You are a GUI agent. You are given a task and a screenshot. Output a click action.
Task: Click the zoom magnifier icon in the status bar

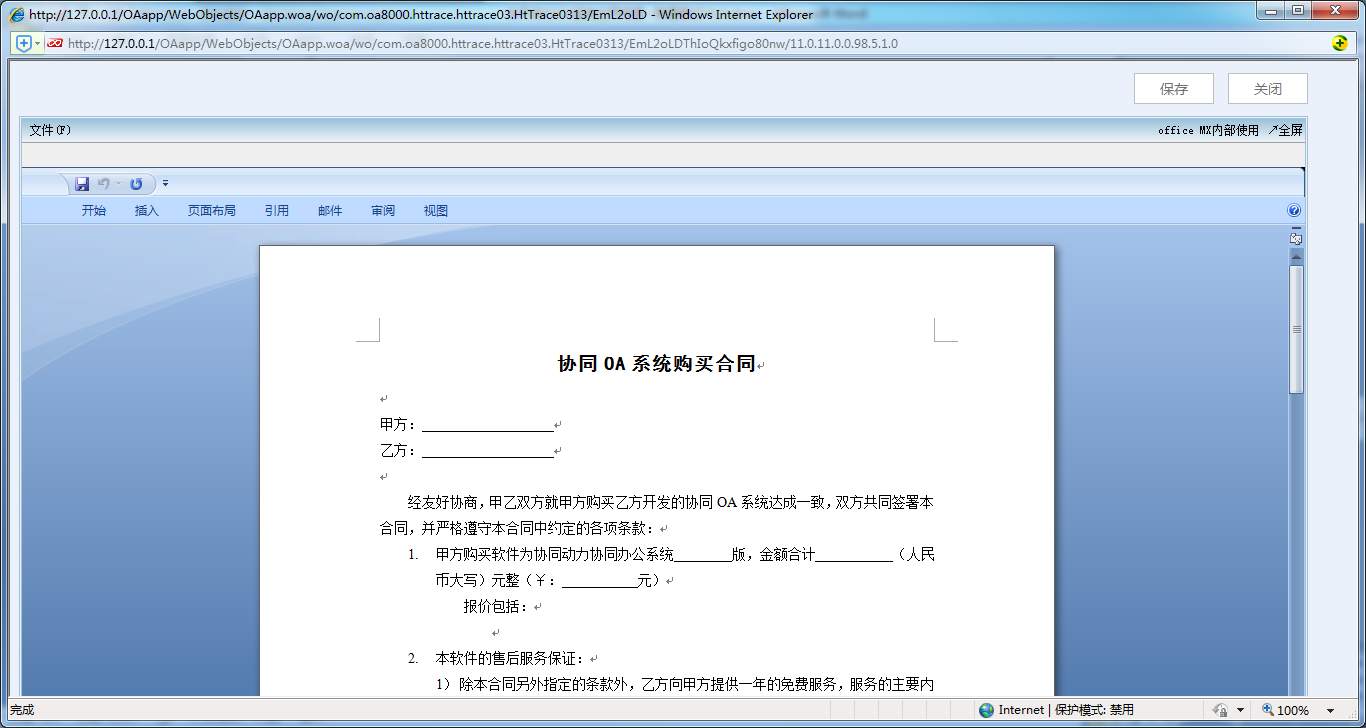click(x=1267, y=710)
